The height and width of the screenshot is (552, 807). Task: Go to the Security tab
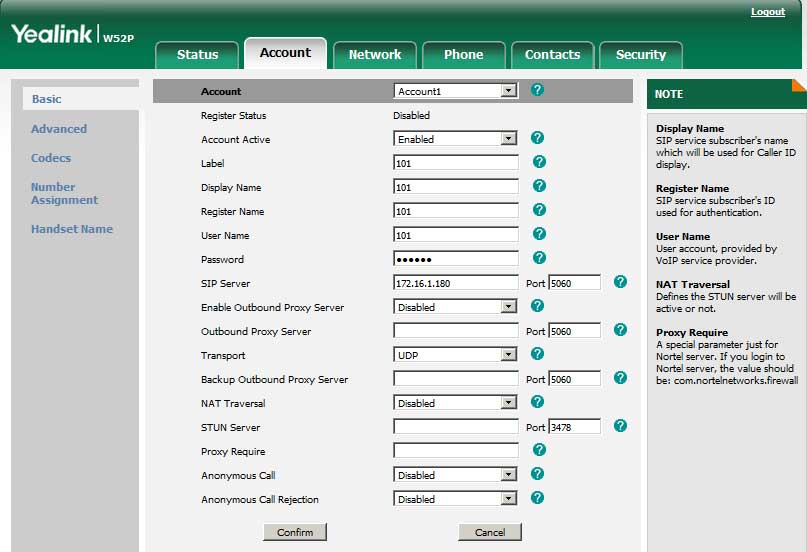tap(641, 55)
